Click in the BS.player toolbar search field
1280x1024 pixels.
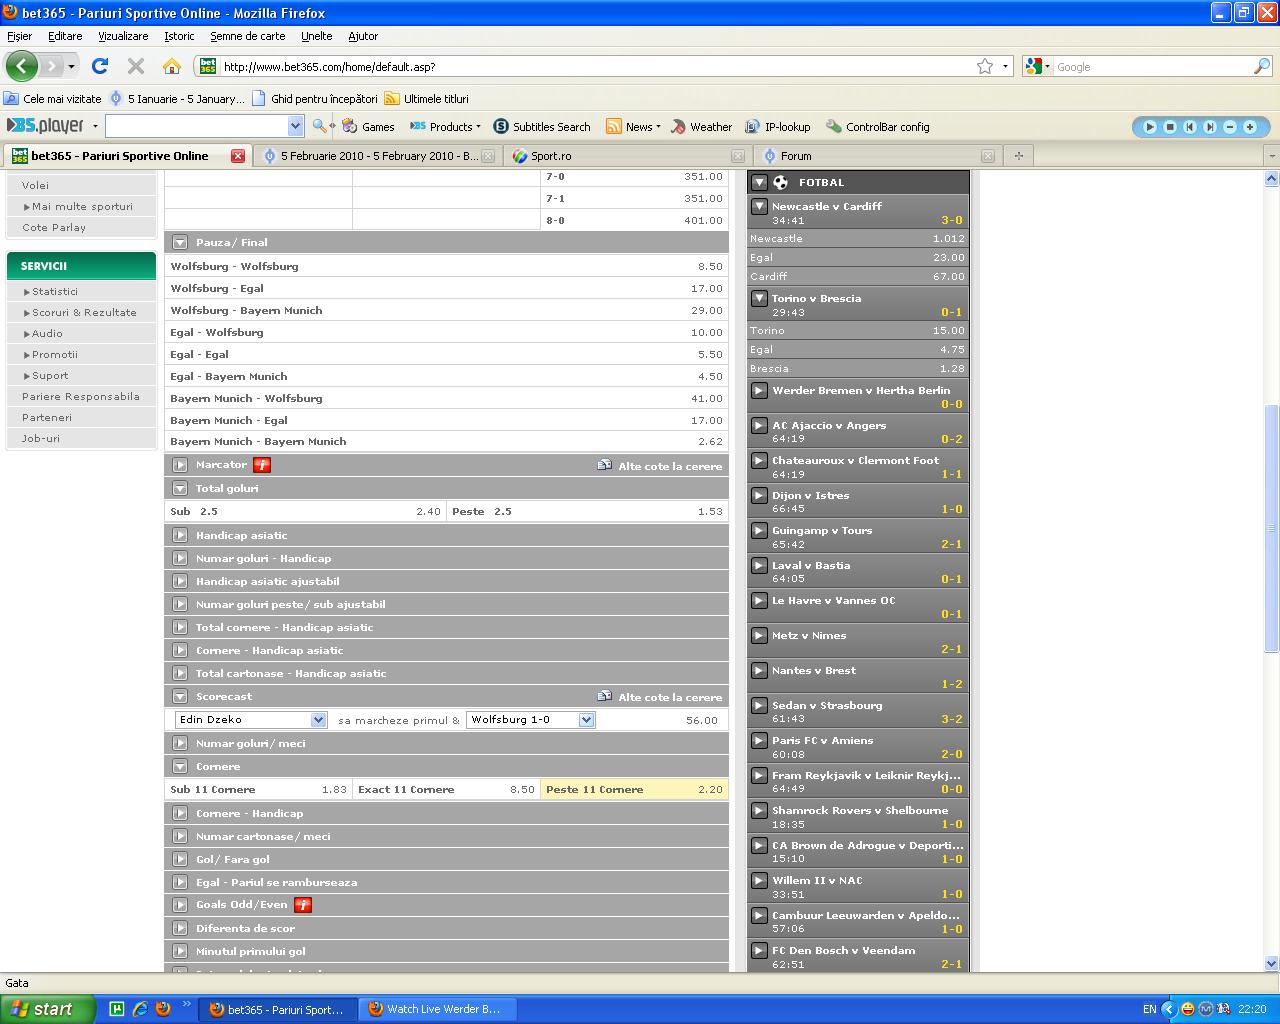196,126
